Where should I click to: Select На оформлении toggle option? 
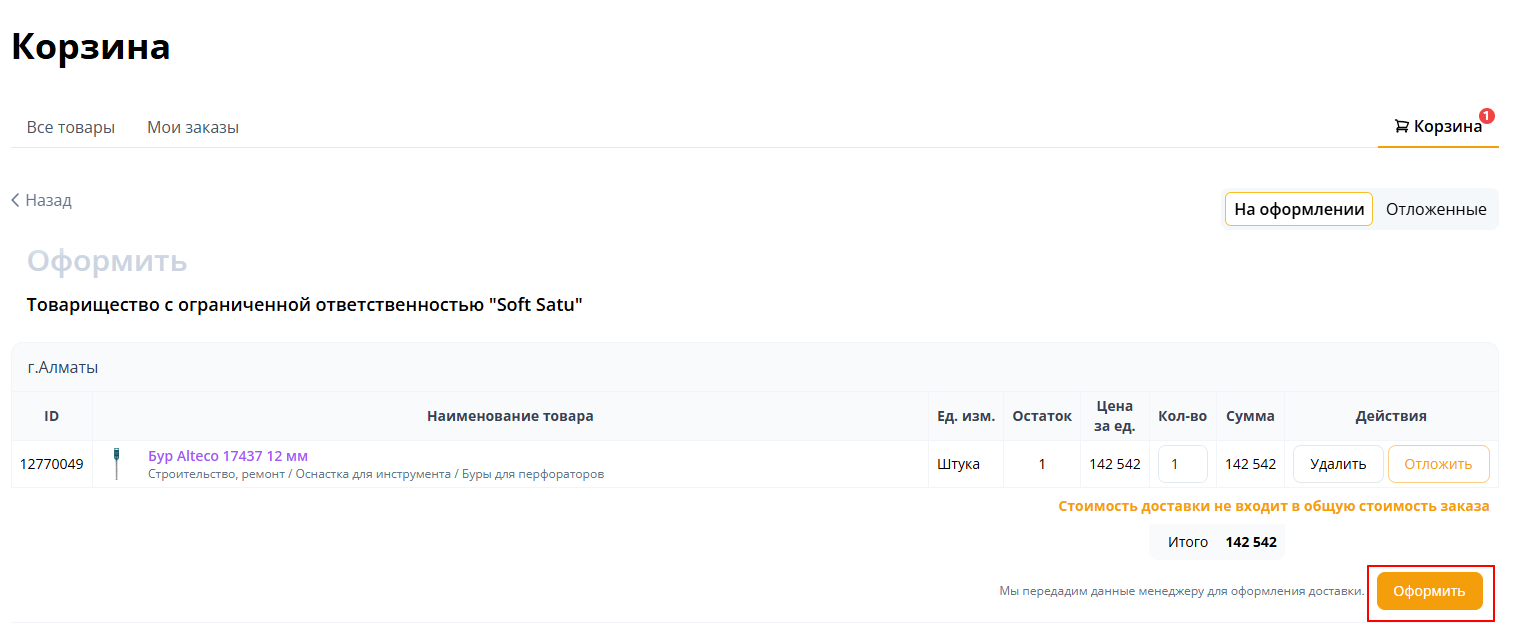click(1299, 209)
